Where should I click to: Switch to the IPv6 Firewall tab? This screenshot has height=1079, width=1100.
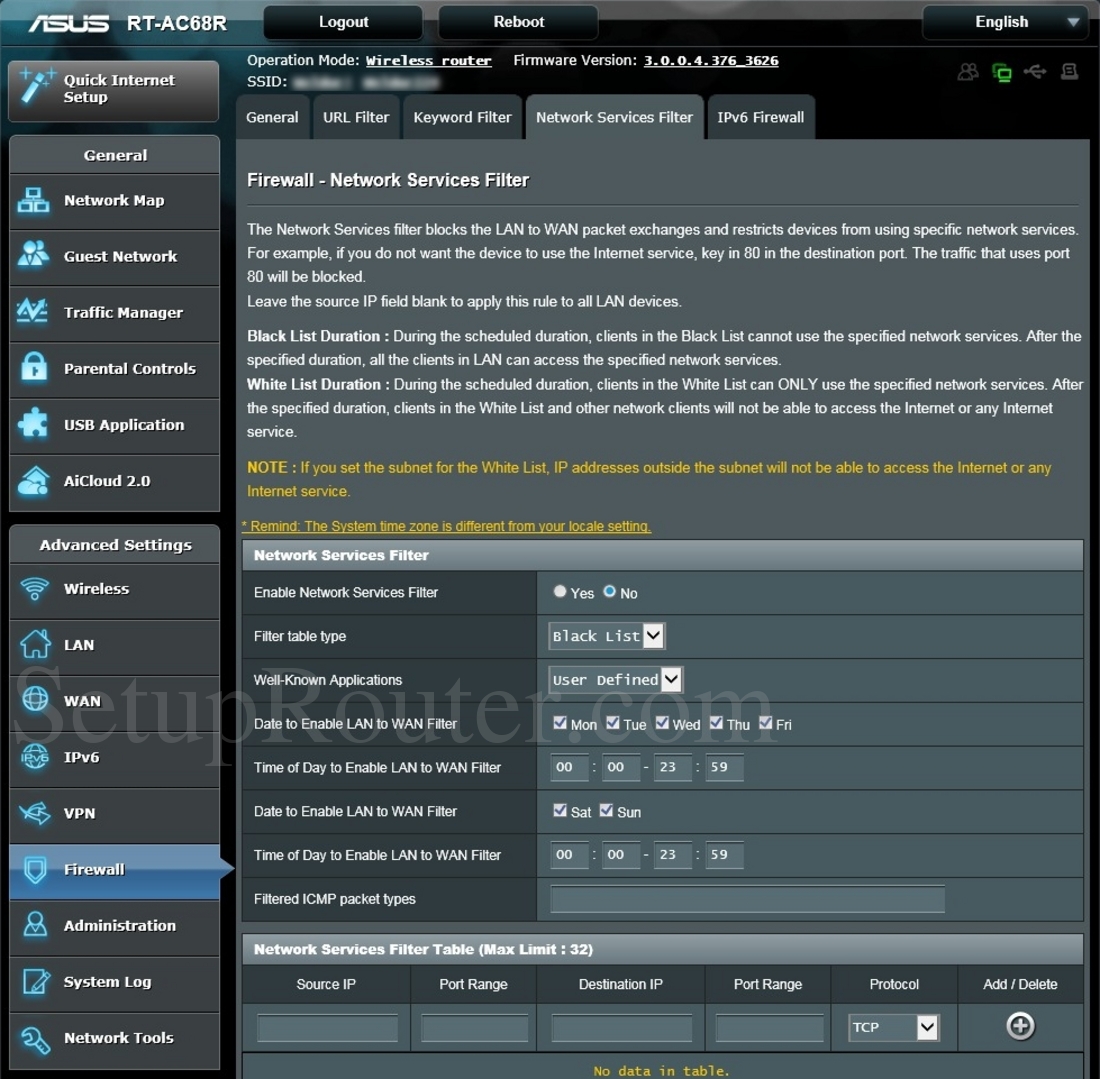pos(761,117)
